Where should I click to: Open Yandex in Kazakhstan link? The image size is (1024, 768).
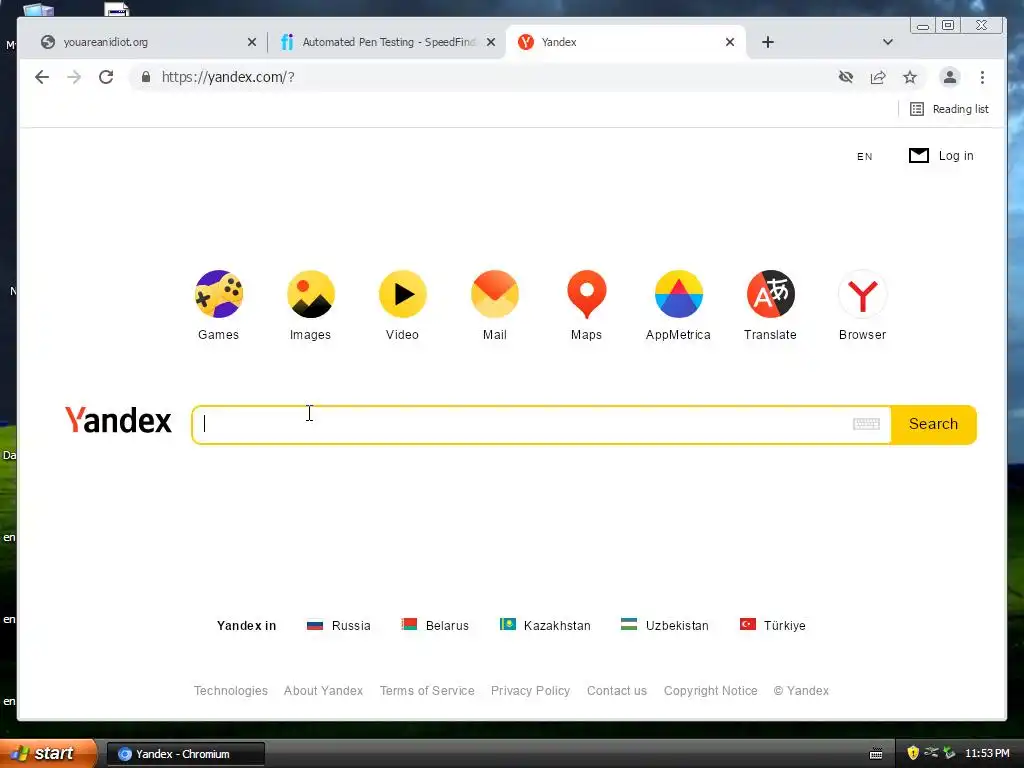(545, 626)
